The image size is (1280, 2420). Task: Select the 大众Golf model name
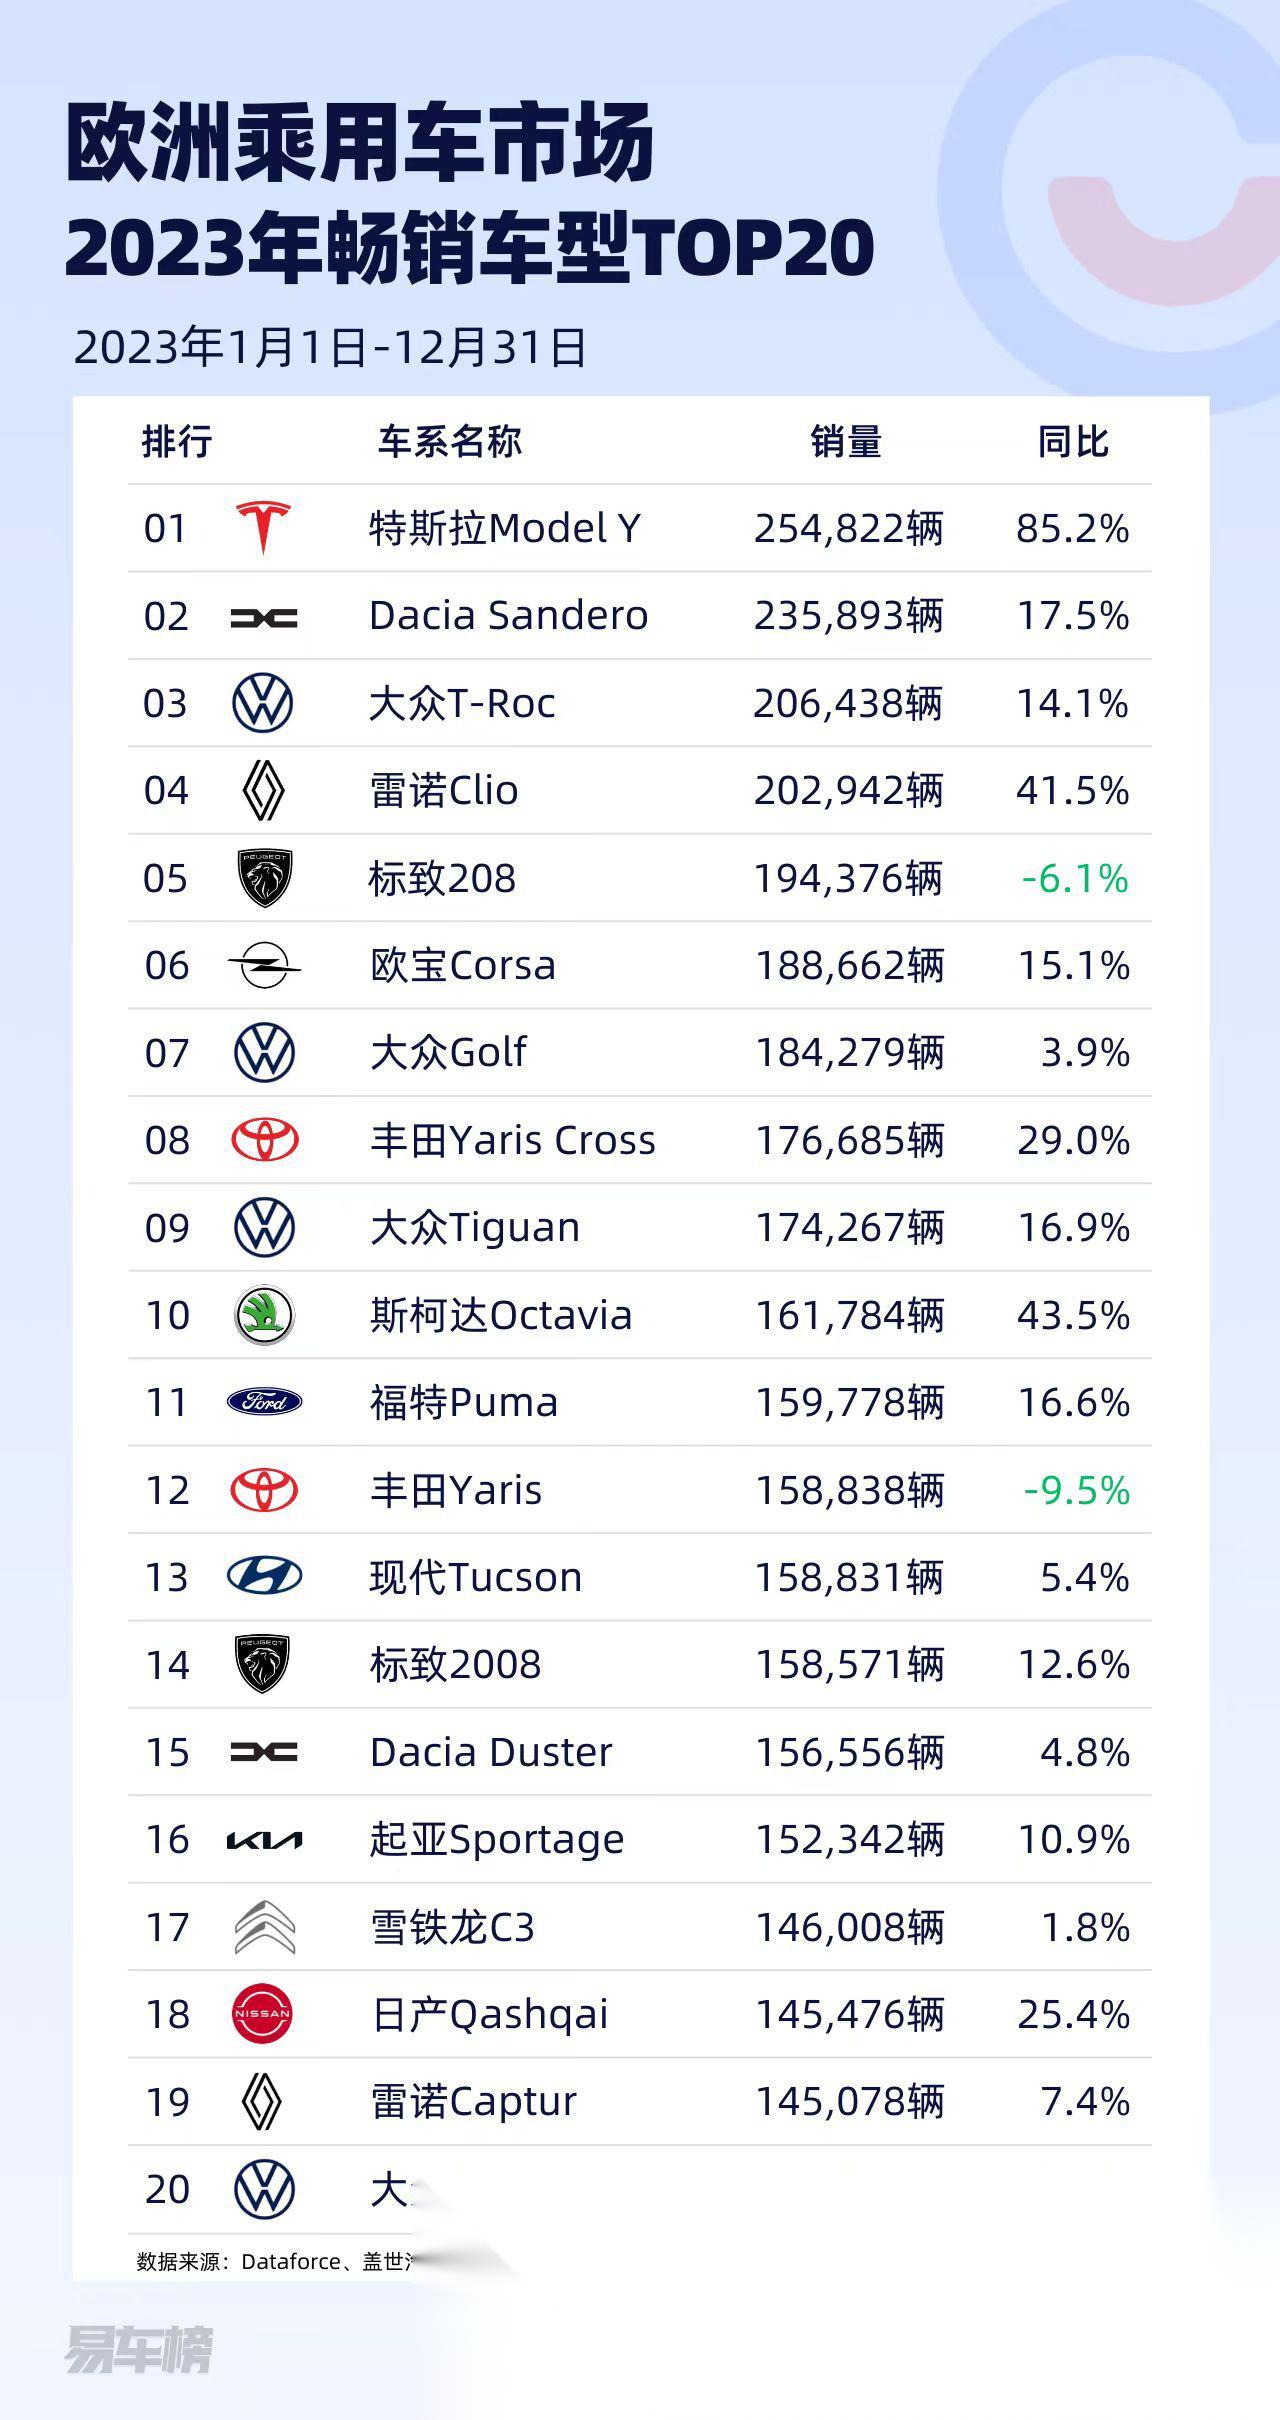(x=448, y=1052)
